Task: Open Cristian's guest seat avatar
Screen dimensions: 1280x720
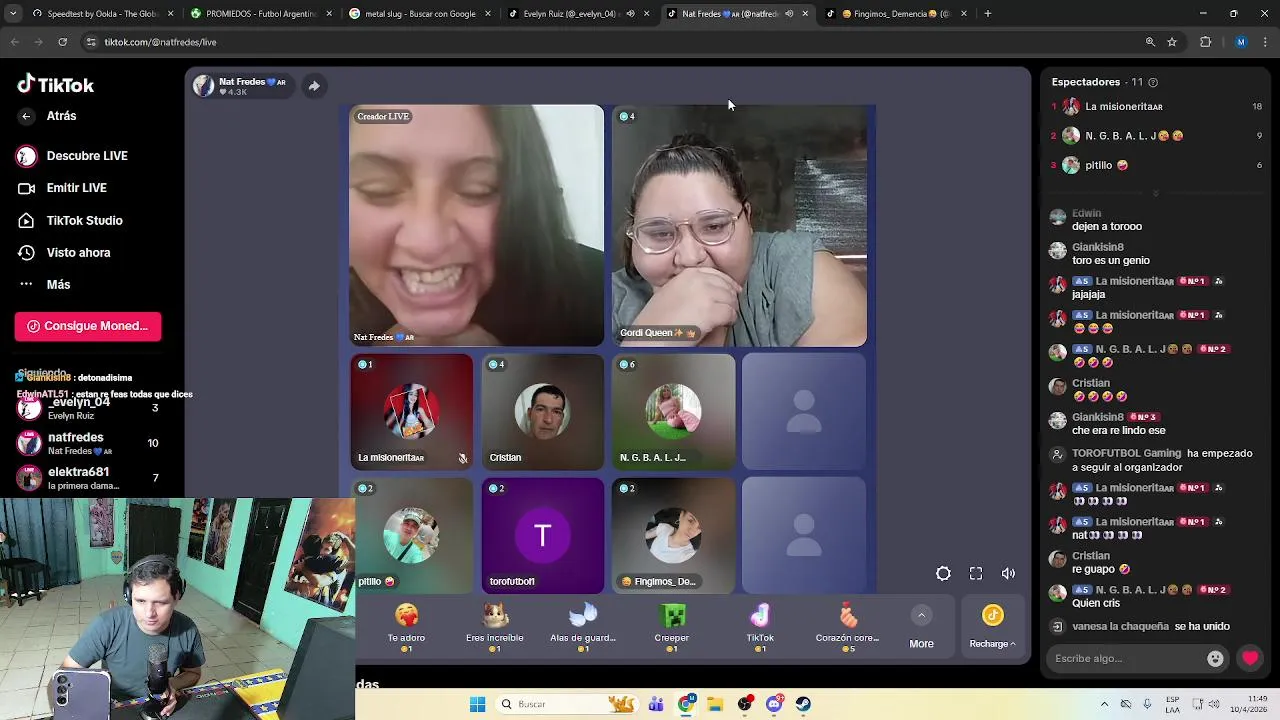Action: [x=543, y=411]
